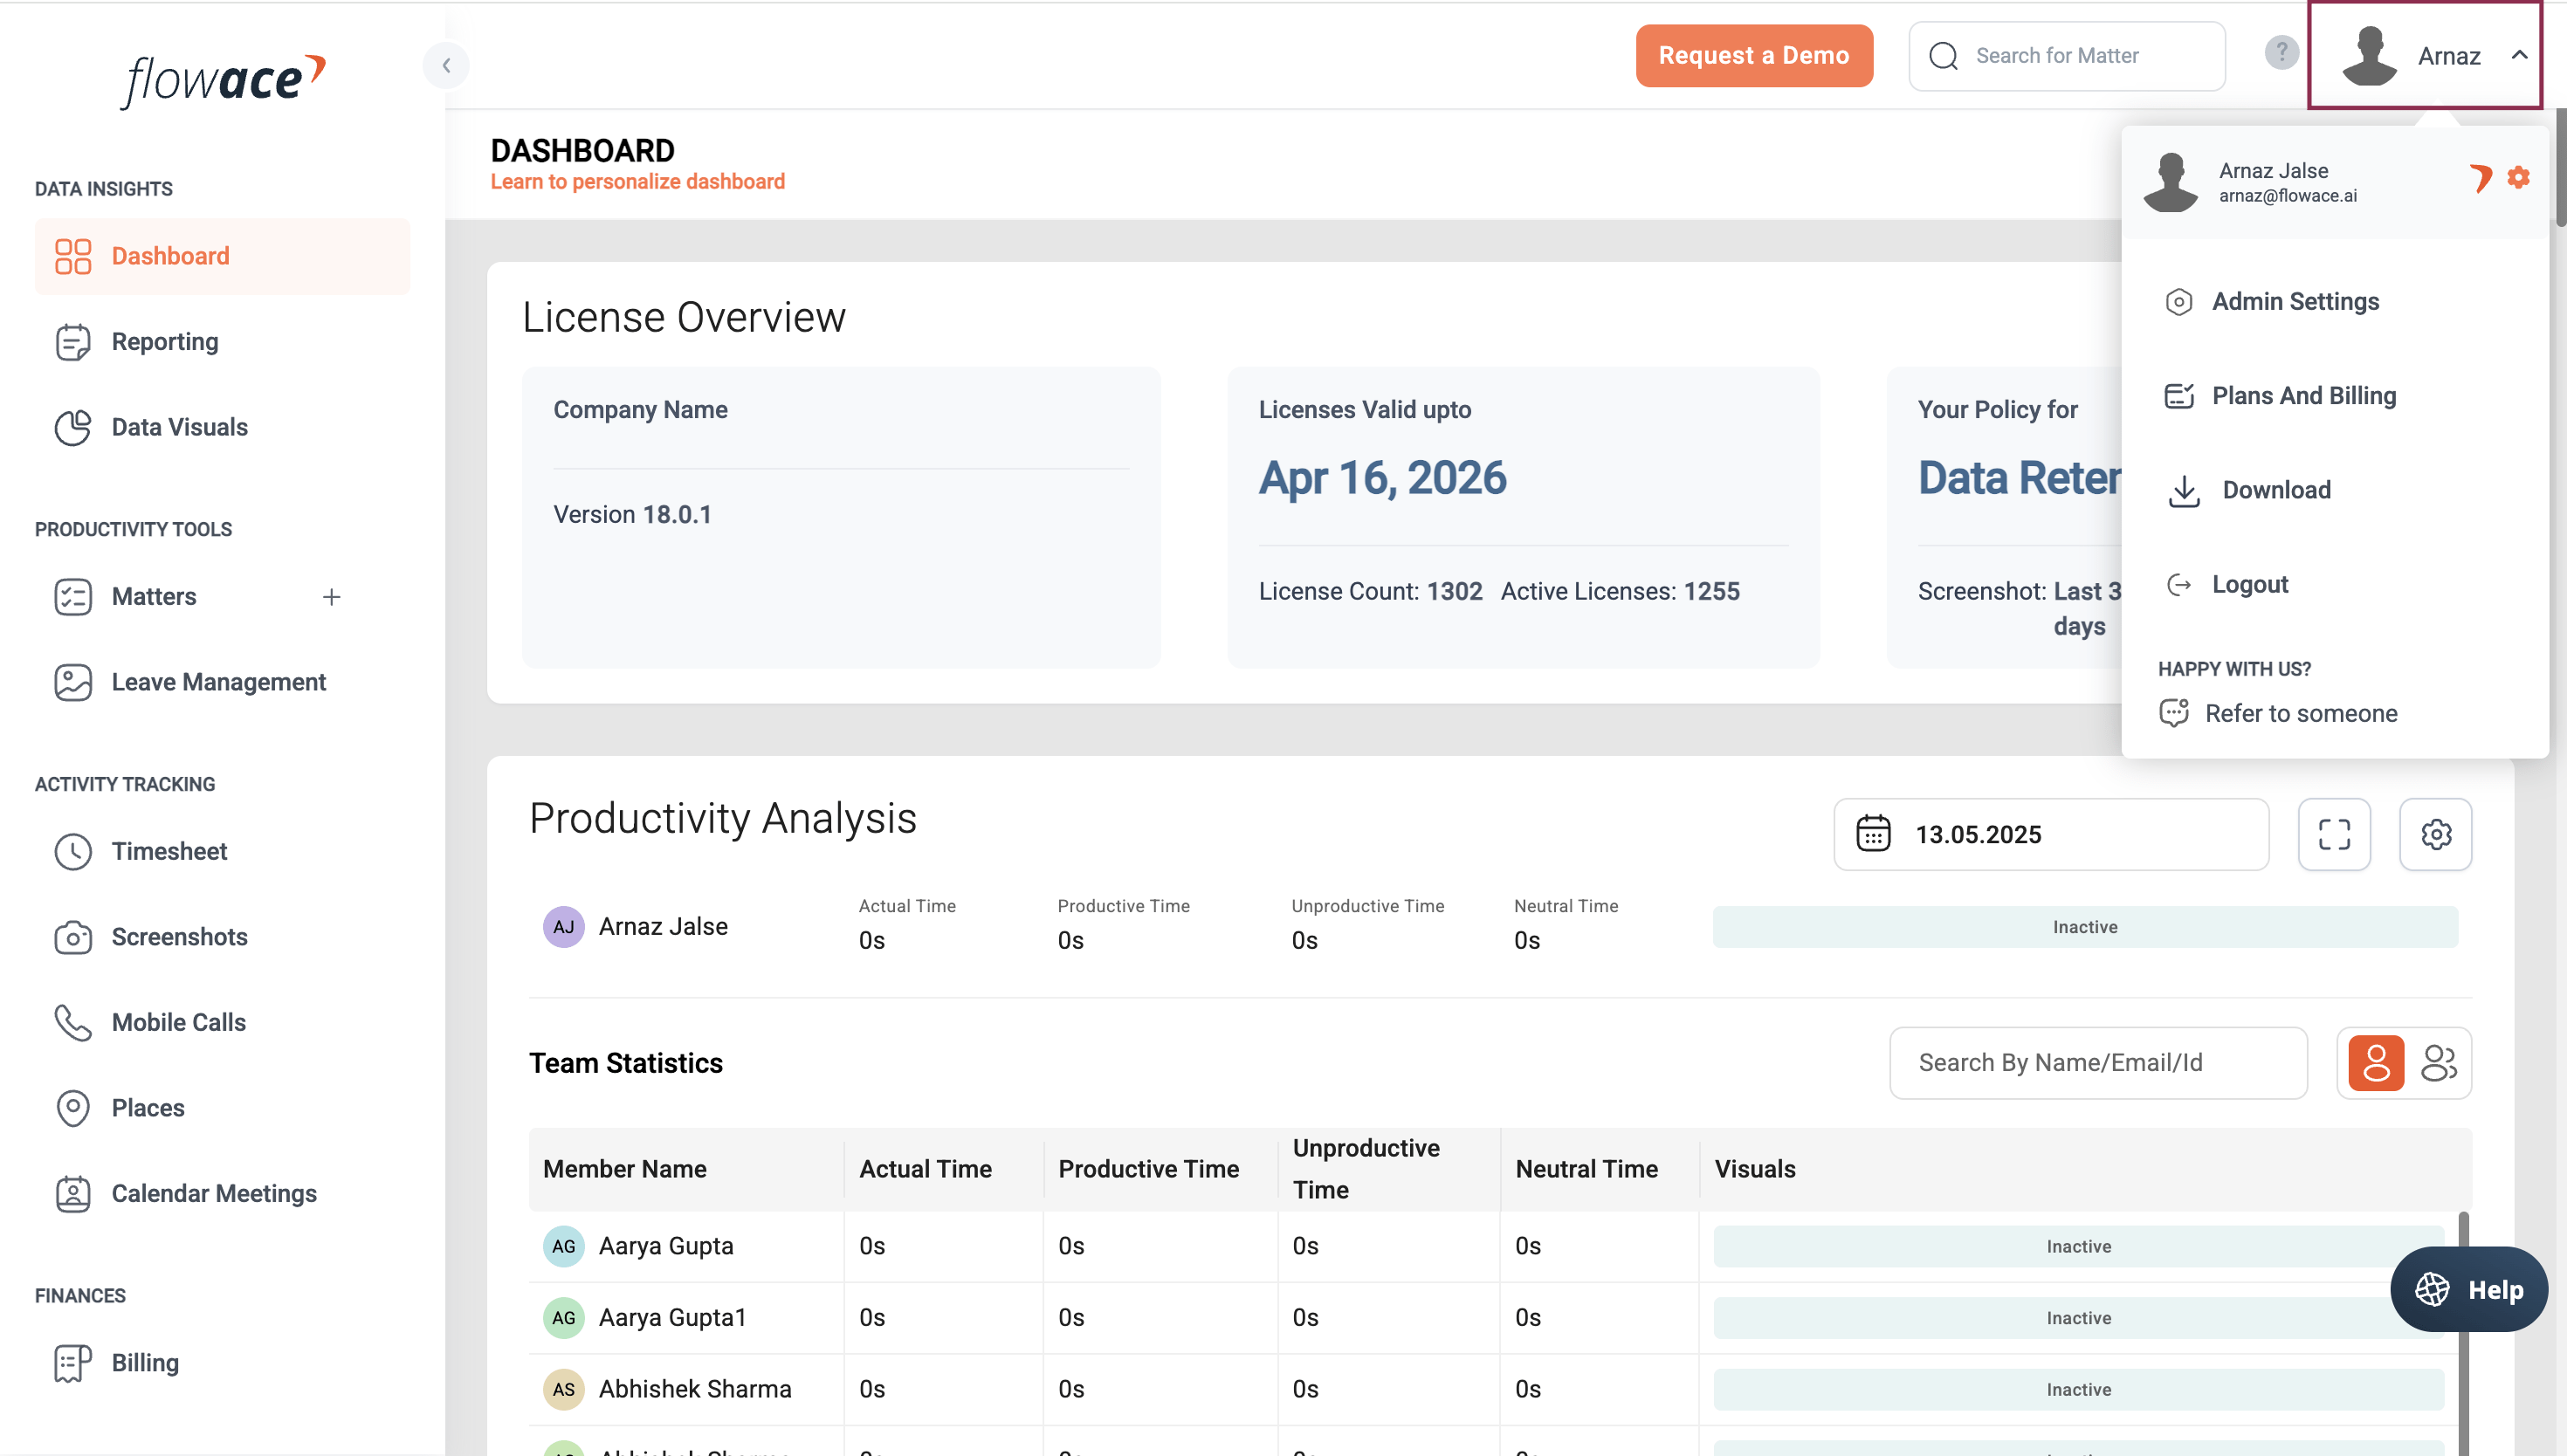Click the calendar icon in date field
Image resolution: width=2567 pixels, height=1456 pixels.
1873,834
